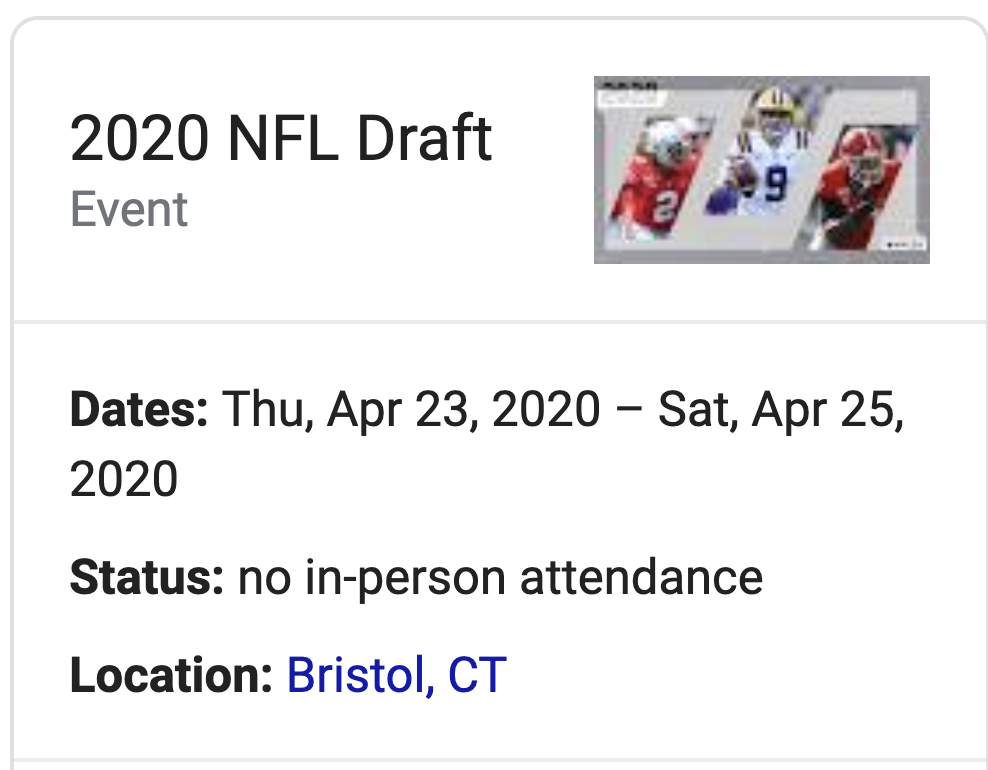This screenshot has height=770, width=988.
Task: Click "CT" in the location link
Action: pos(477,675)
